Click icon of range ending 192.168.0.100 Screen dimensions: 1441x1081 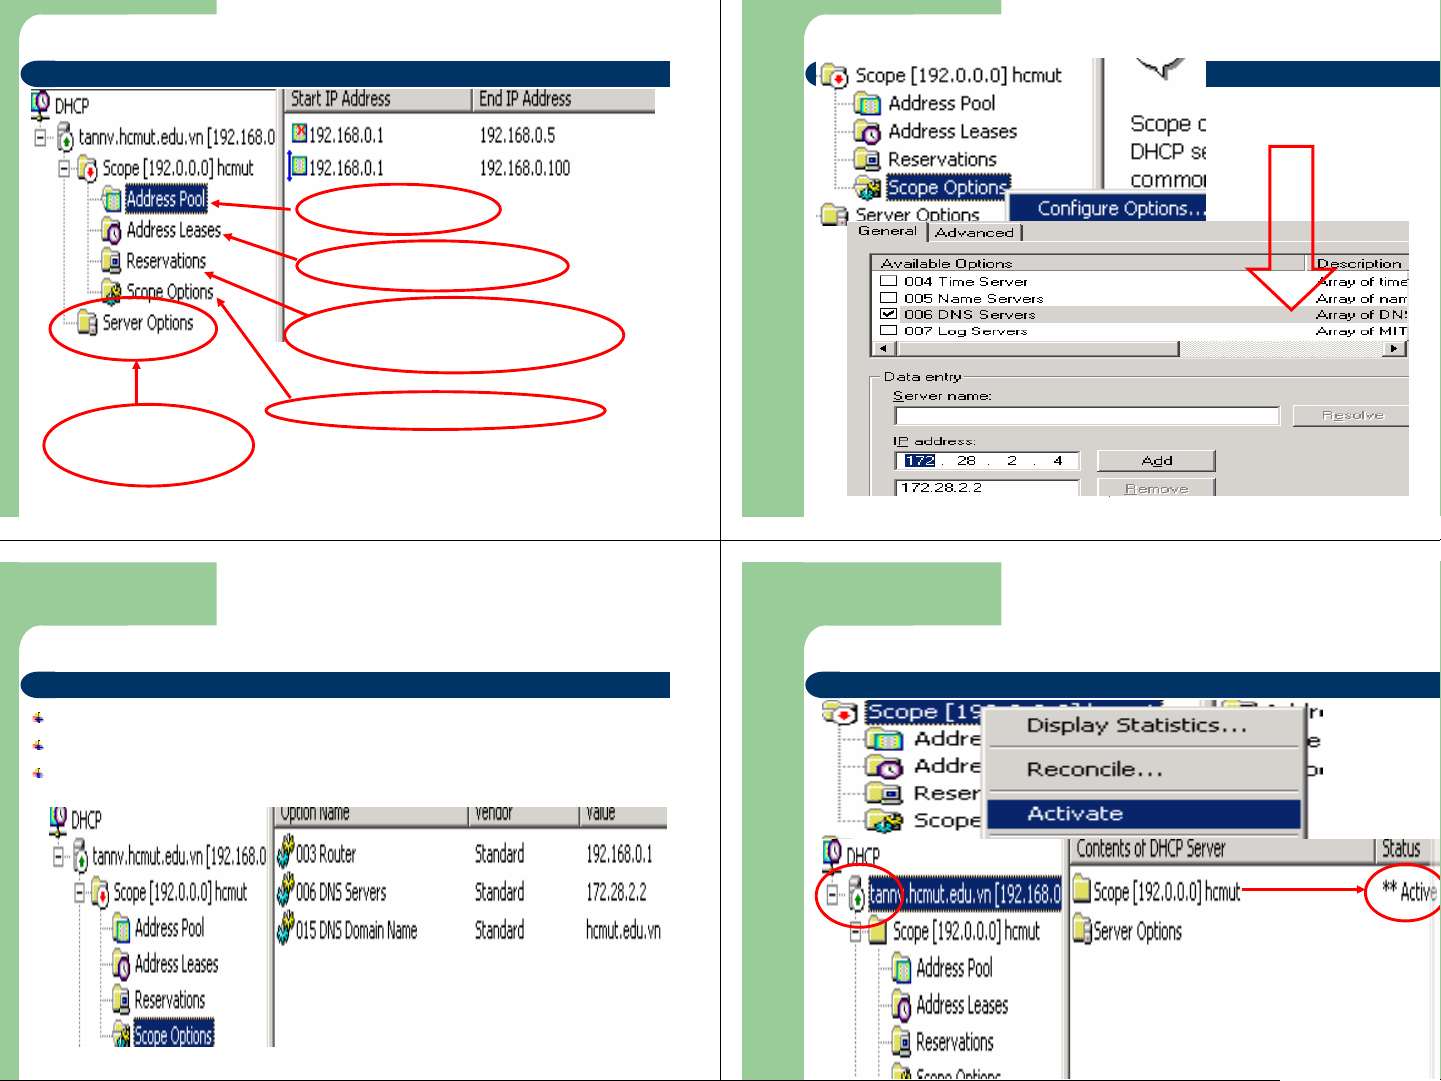(297, 167)
